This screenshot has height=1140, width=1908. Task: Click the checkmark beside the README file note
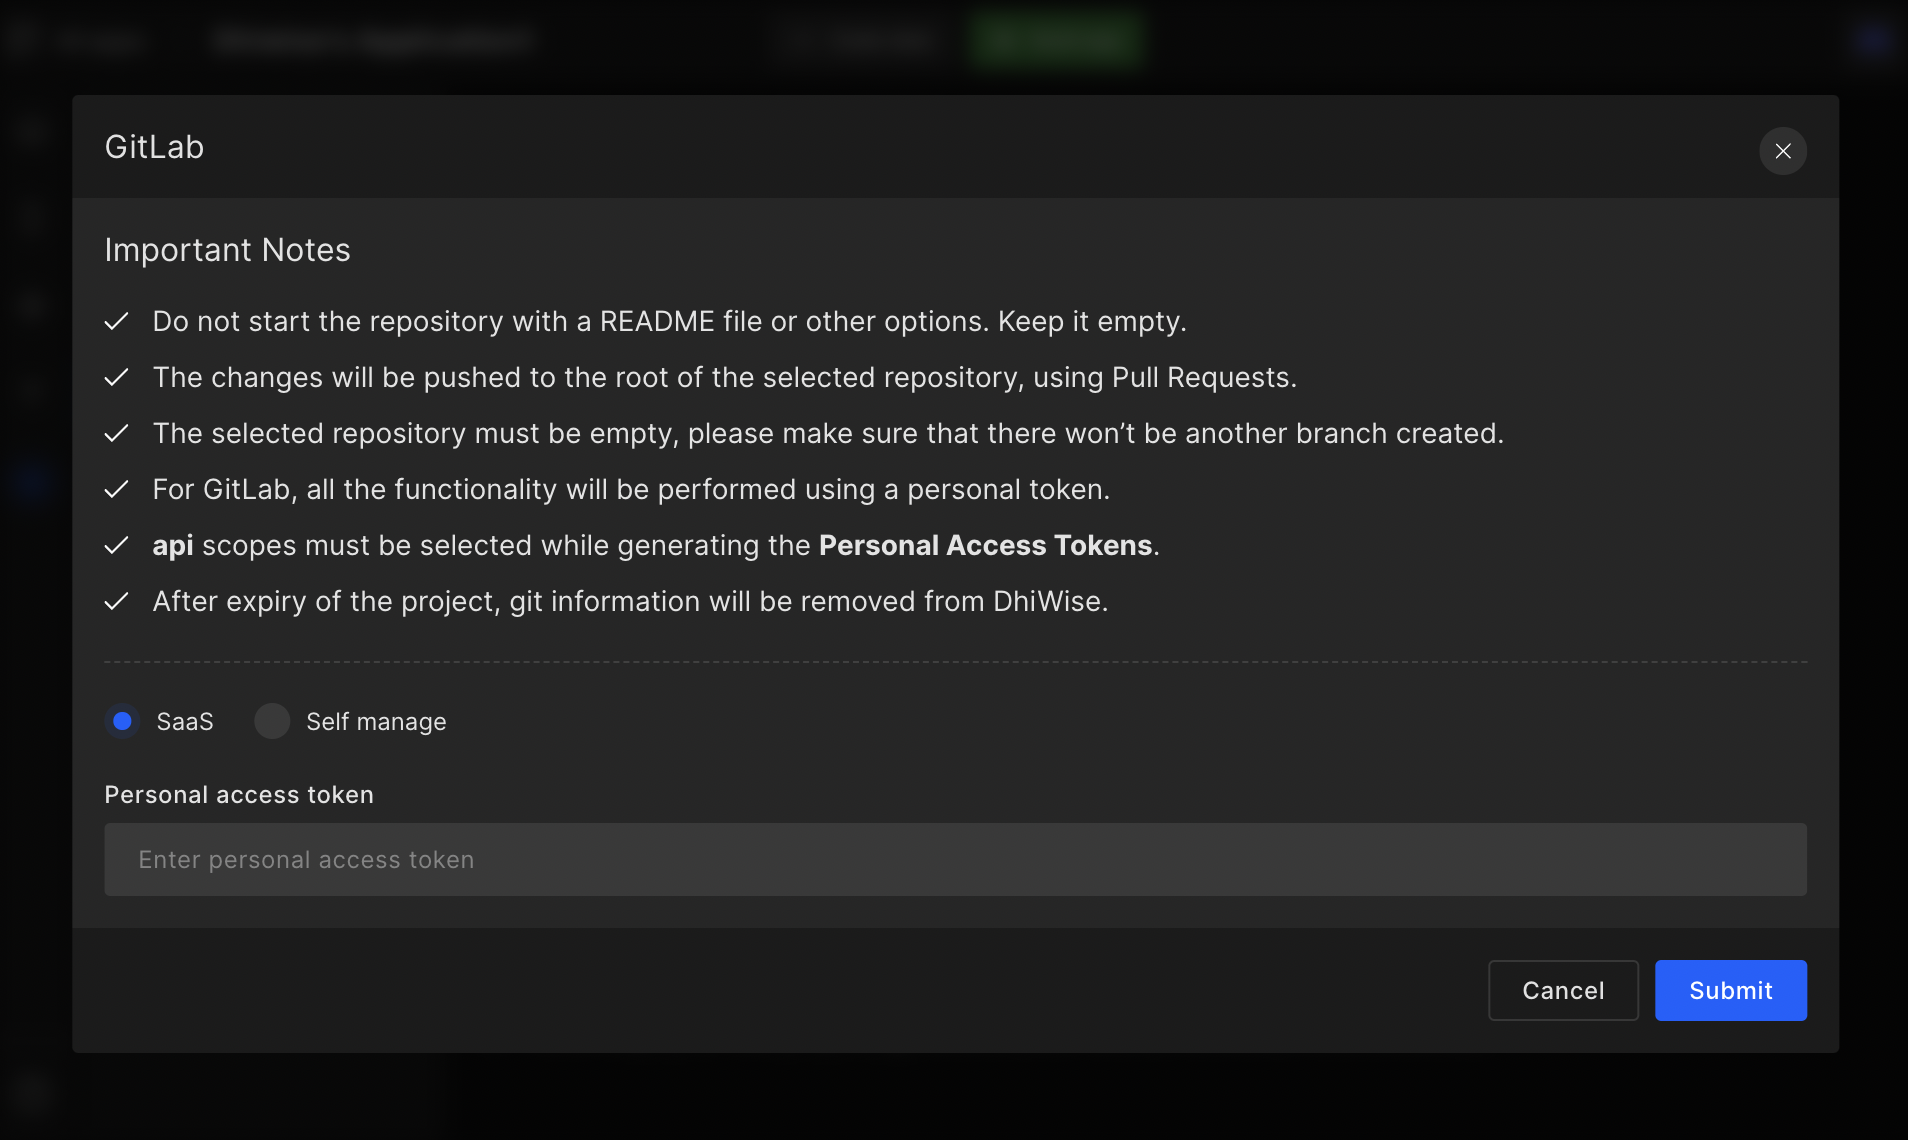pos(117,321)
